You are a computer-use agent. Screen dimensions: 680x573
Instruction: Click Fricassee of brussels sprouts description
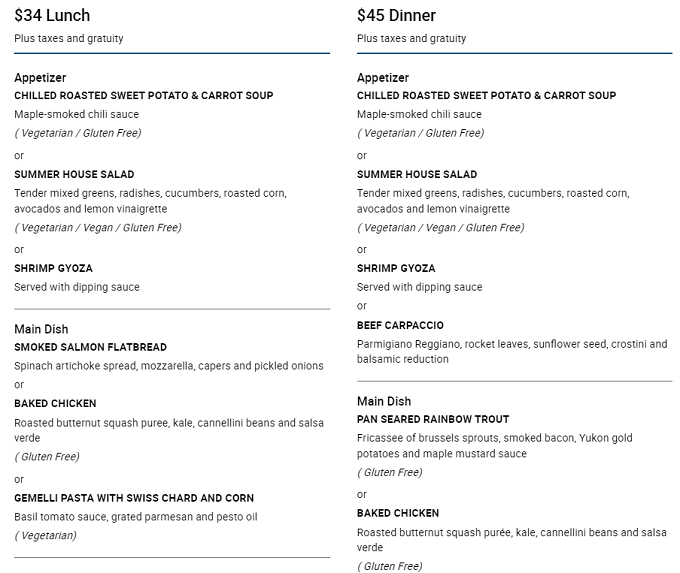494,445
